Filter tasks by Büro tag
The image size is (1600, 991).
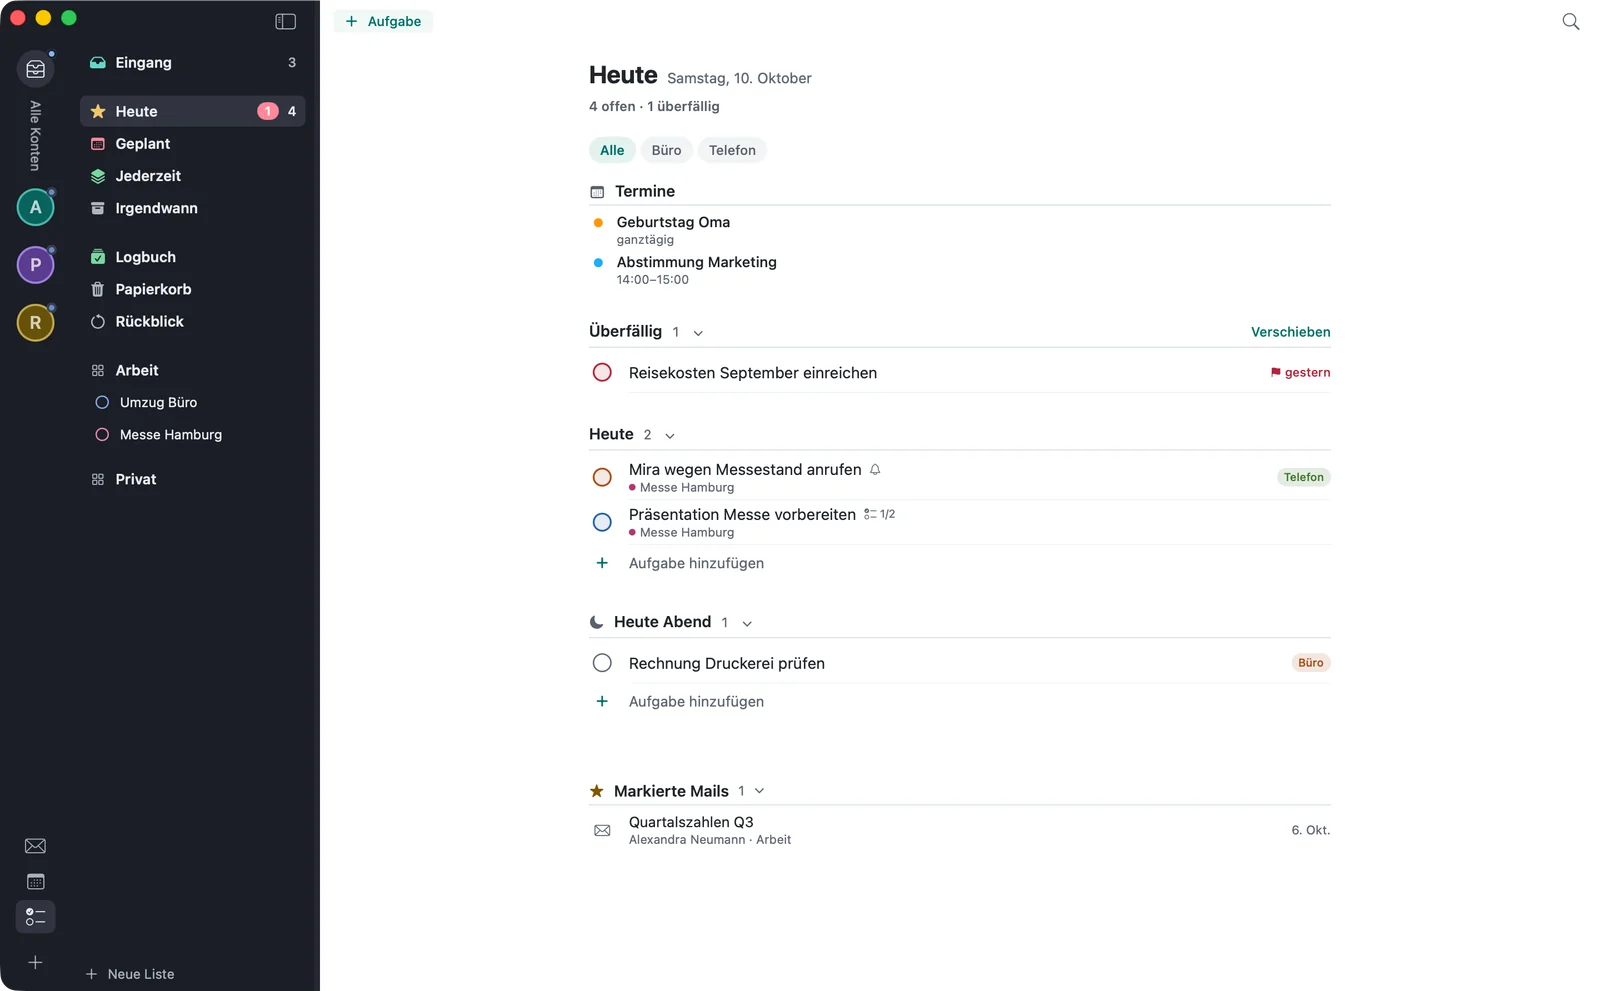coord(666,150)
